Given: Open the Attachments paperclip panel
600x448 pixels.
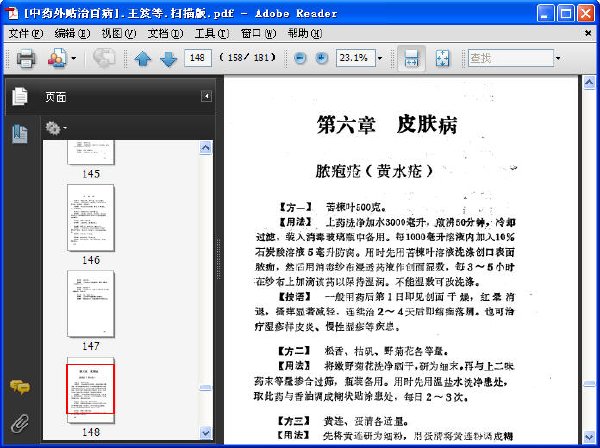Looking at the screenshot, I should pos(20,423).
